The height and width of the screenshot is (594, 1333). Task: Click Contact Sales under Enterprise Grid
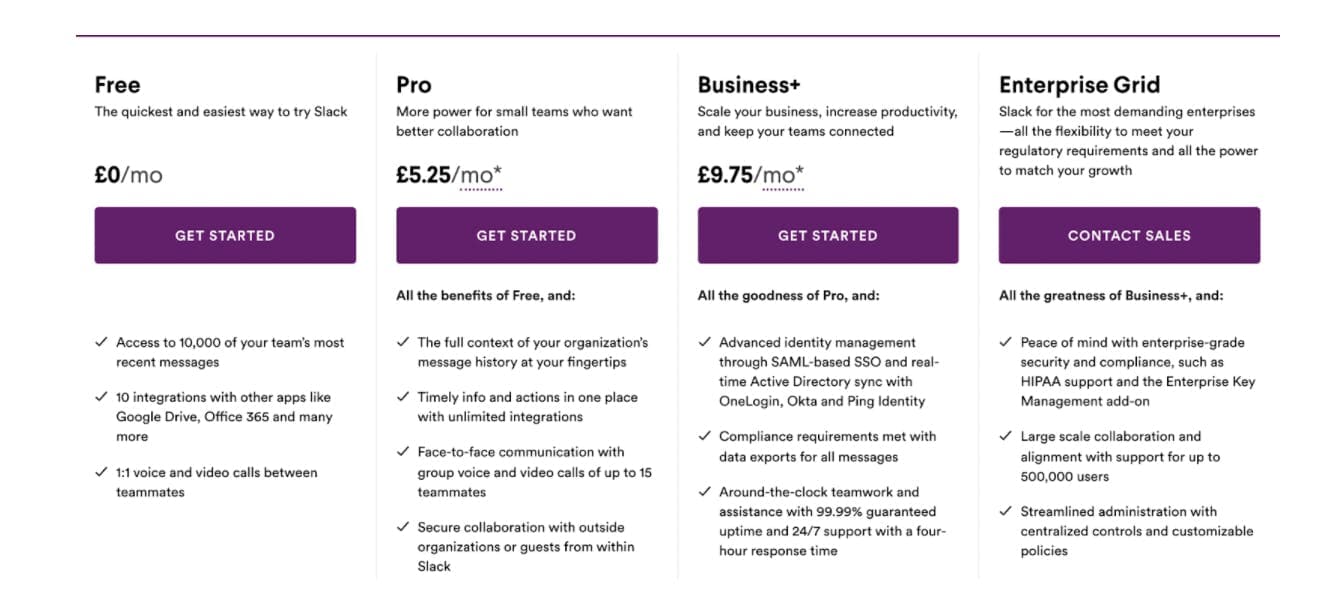tap(1129, 235)
